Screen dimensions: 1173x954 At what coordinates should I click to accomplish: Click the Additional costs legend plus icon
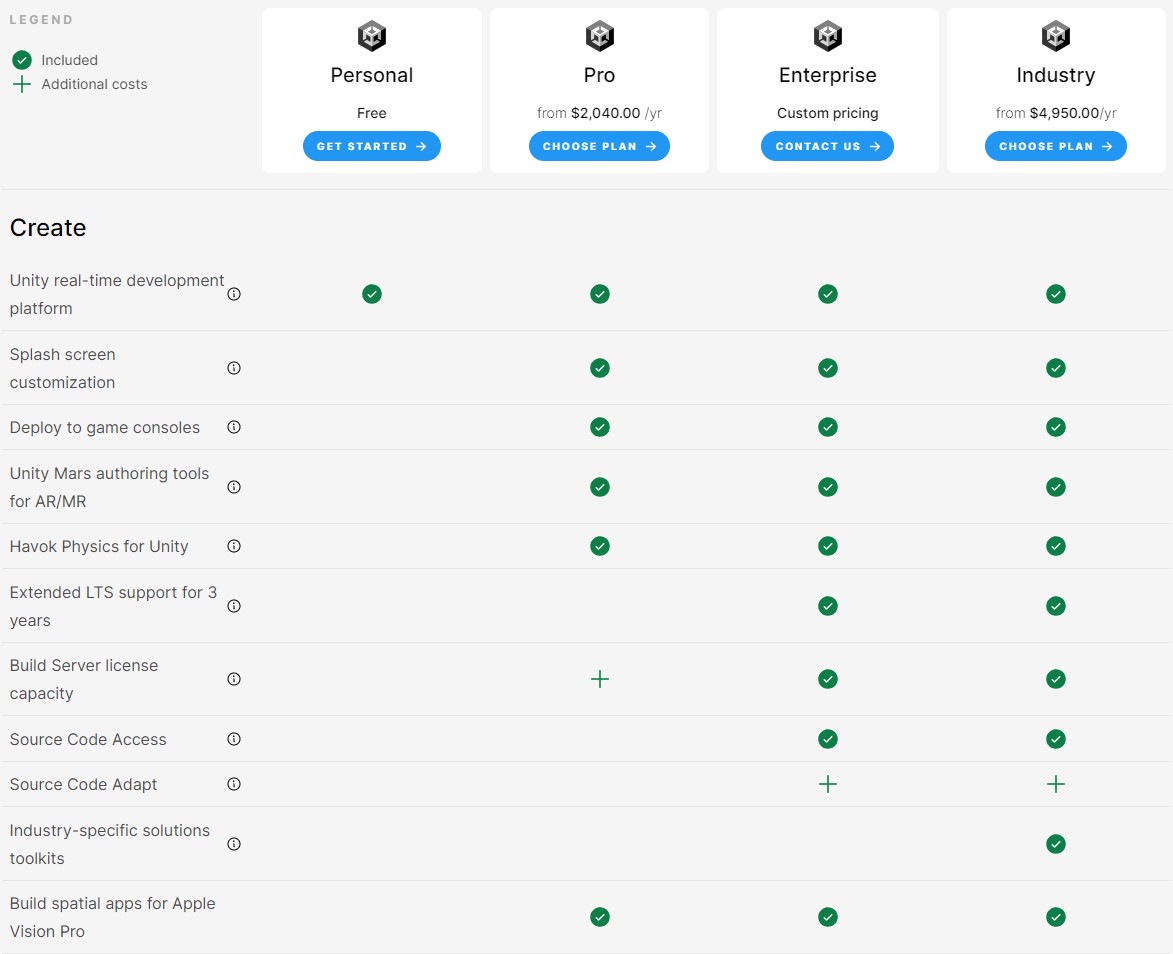pyautogui.click(x=22, y=84)
